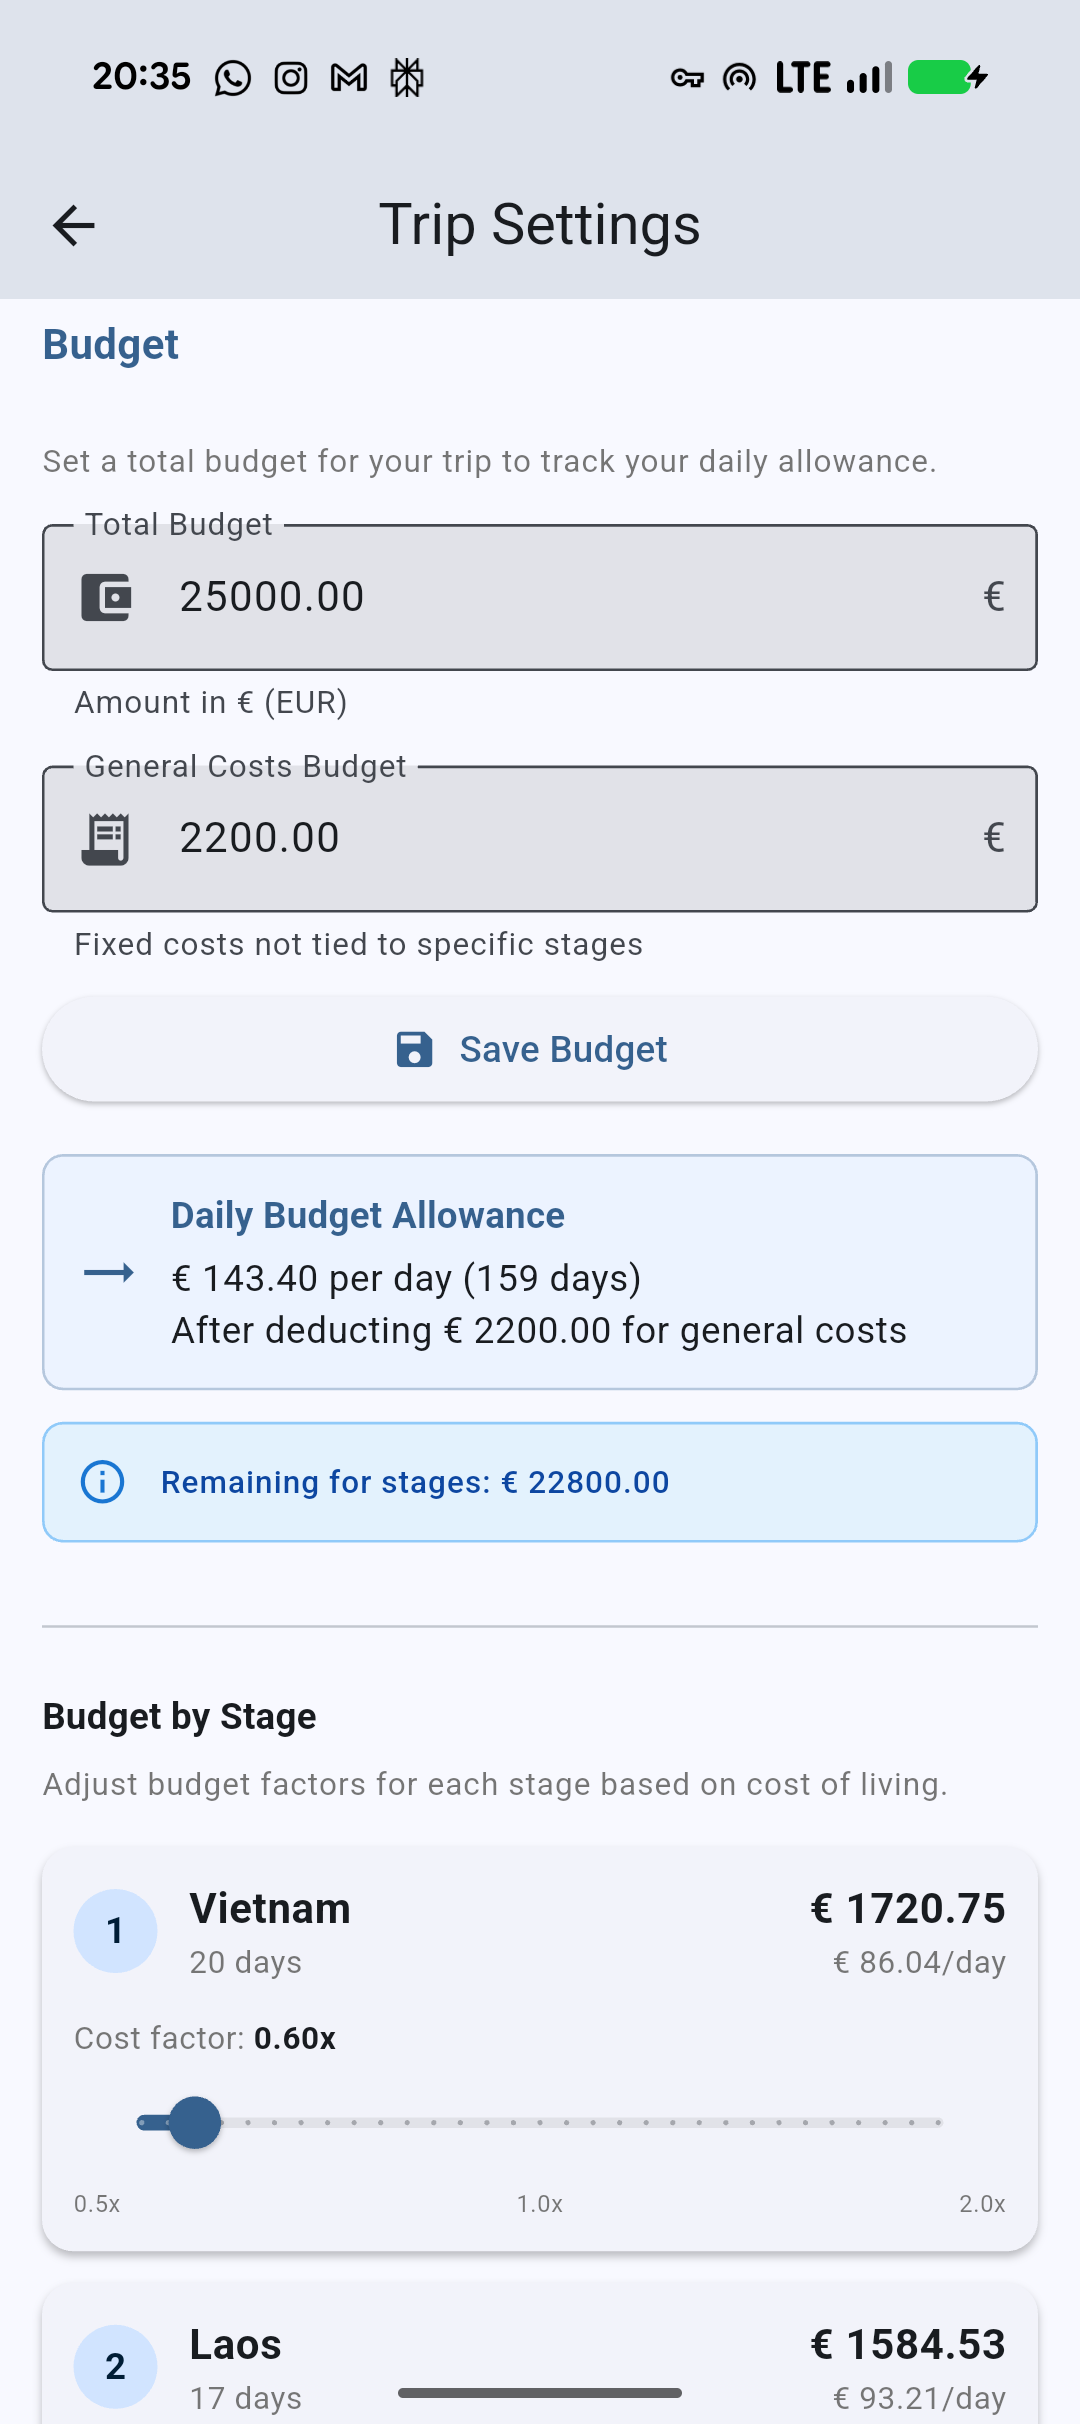Click the receipt icon in General Costs field
This screenshot has width=1080, height=2424.
click(x=105, y=838)
